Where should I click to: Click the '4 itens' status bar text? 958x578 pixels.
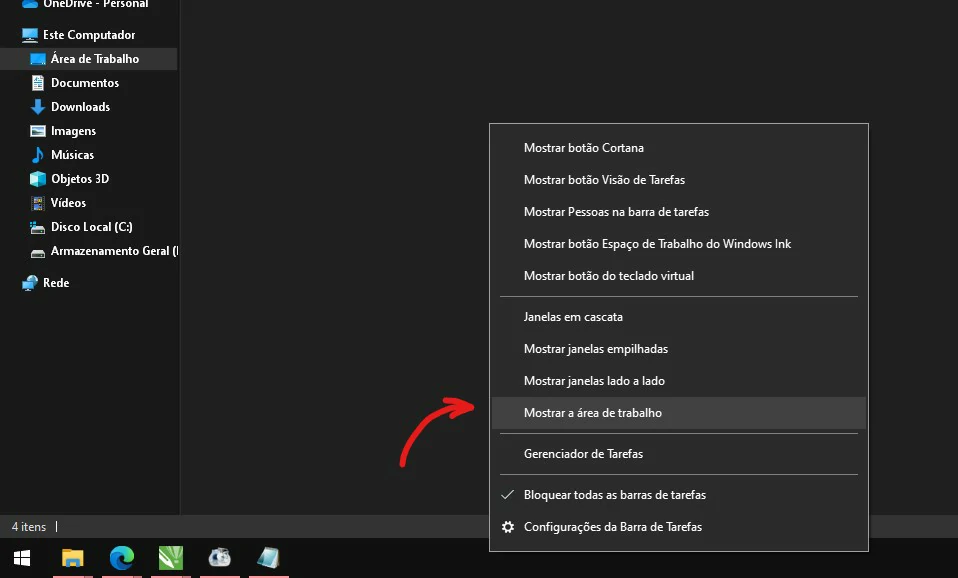click(x=29, y=527)
